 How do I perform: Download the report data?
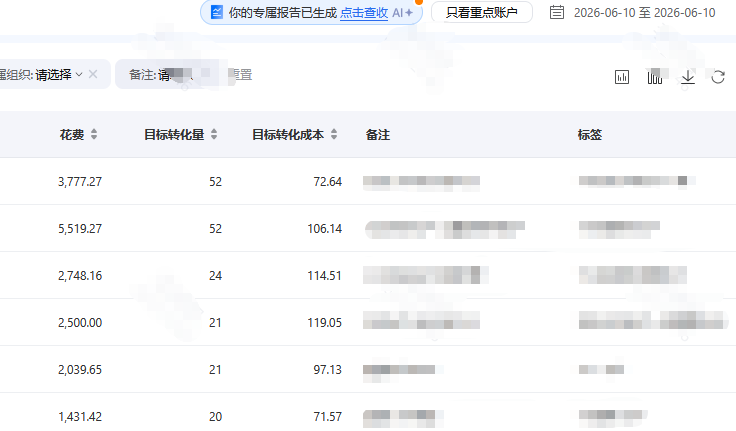[x=688, y=77]
